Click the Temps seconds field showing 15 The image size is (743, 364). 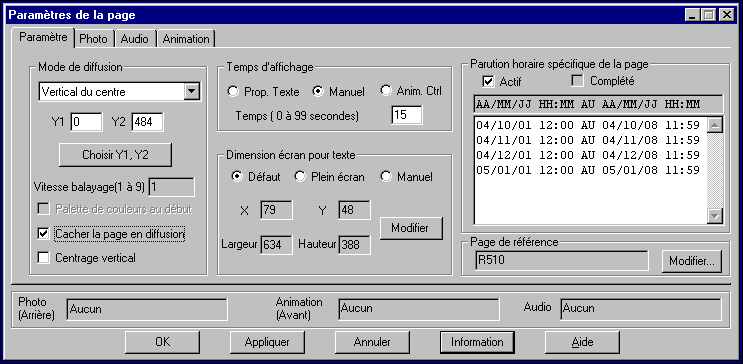click(x=407, y=115)
